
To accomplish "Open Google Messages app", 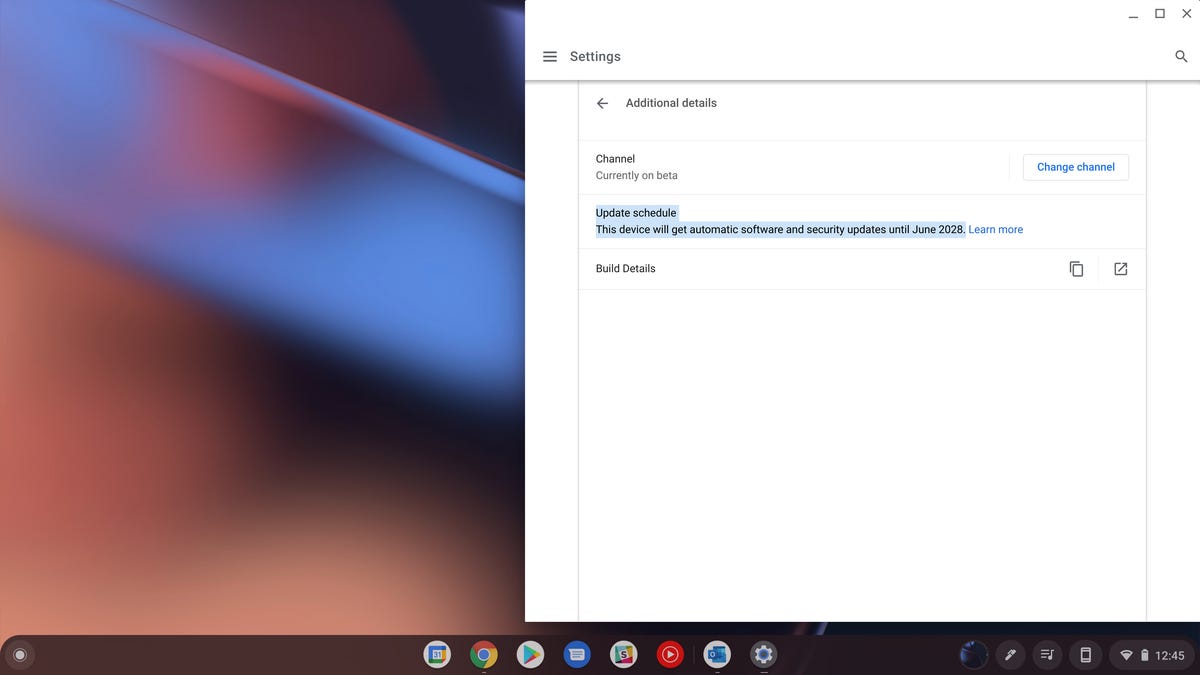I will [x=576, y=655].
